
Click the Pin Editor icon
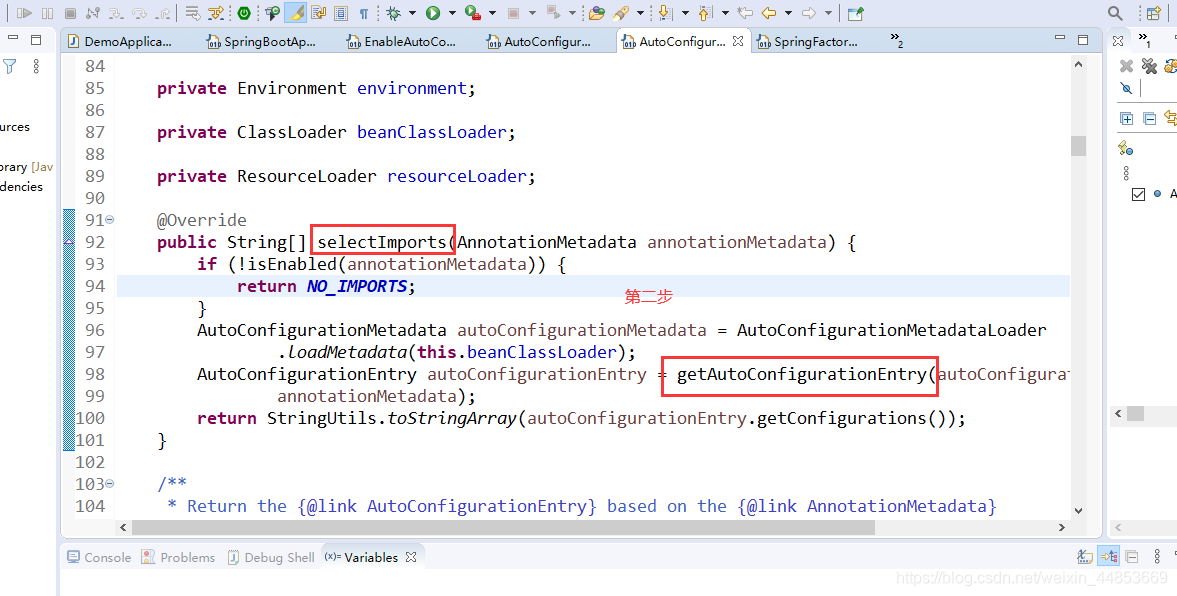click(856, 13)
